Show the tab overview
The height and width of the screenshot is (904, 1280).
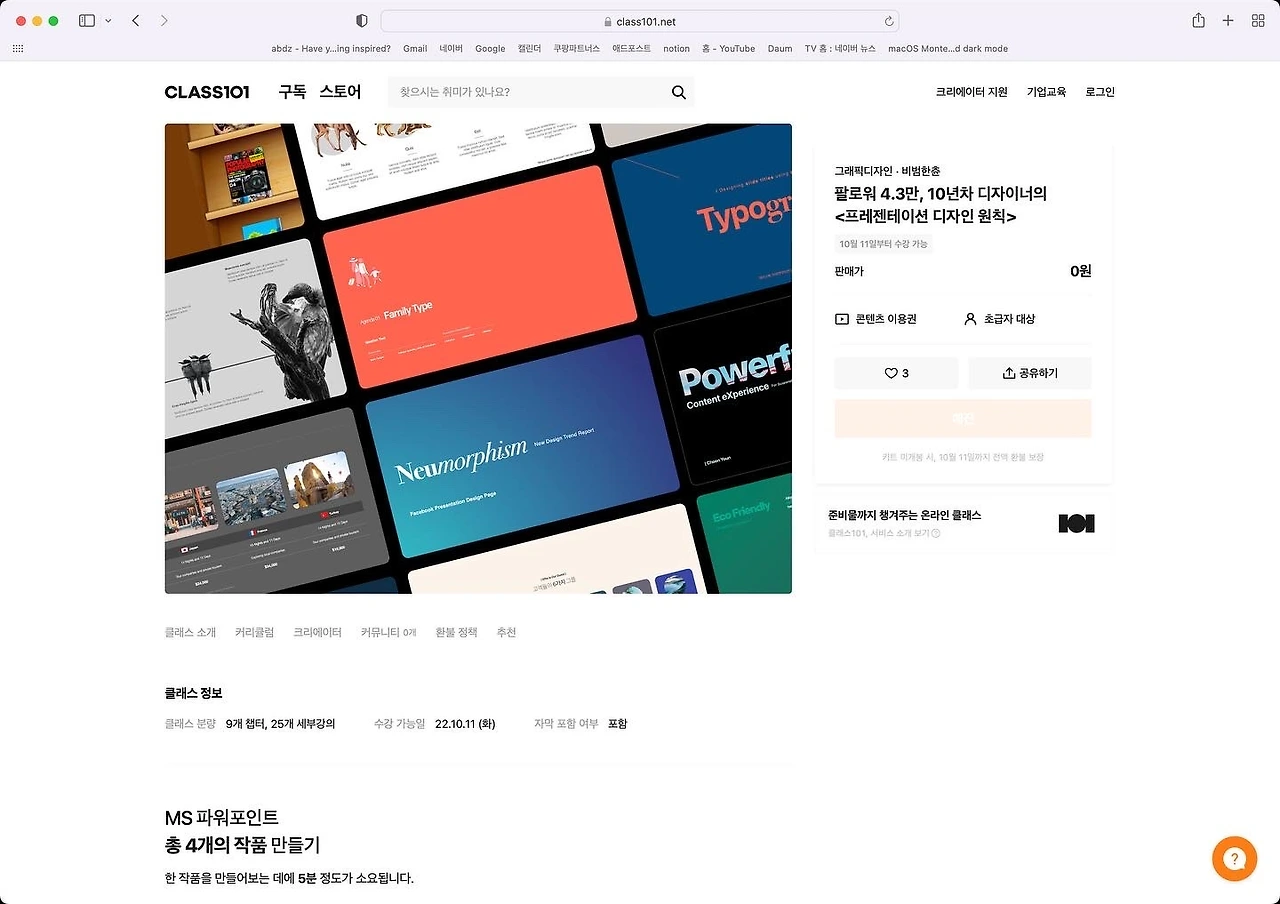(x=1258, y=21)
